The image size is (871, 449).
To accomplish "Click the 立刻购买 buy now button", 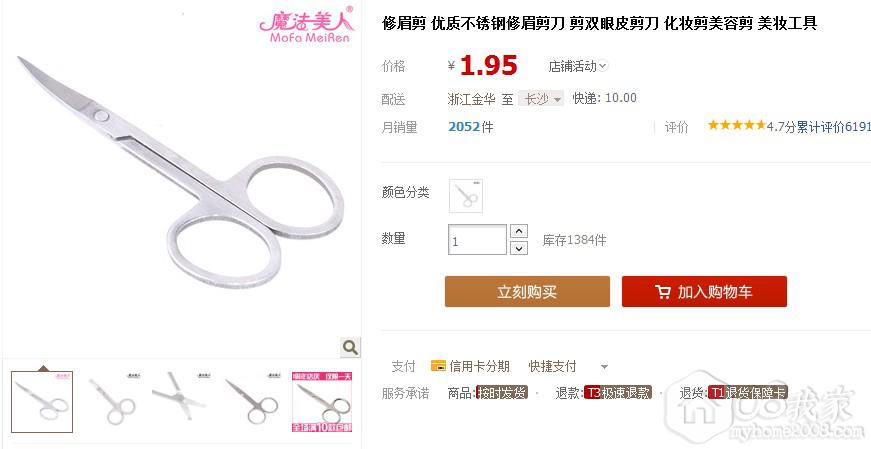I will (x=527, y=292).
